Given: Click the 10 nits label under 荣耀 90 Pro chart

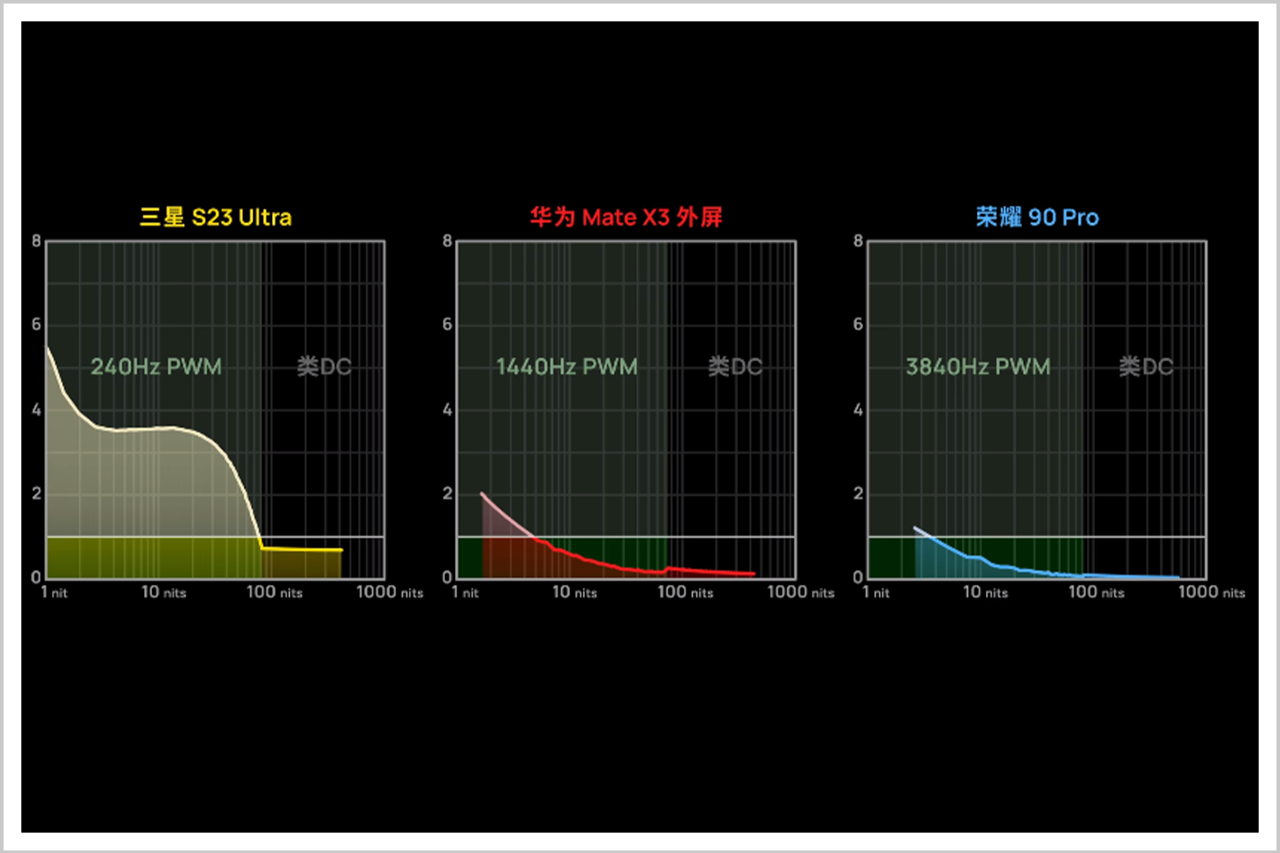Looking at the screenshot, I should 984,592.
